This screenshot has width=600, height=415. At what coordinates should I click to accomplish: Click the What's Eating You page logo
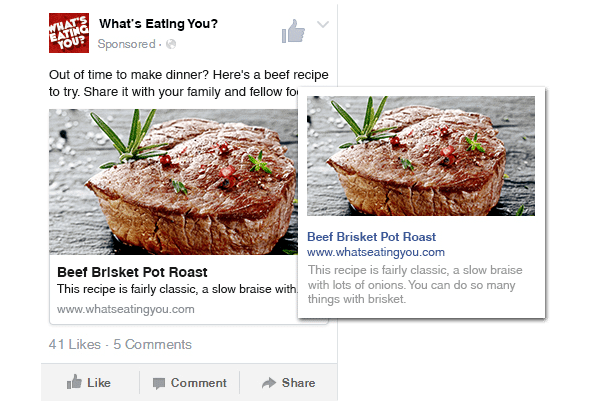point(69,33)
